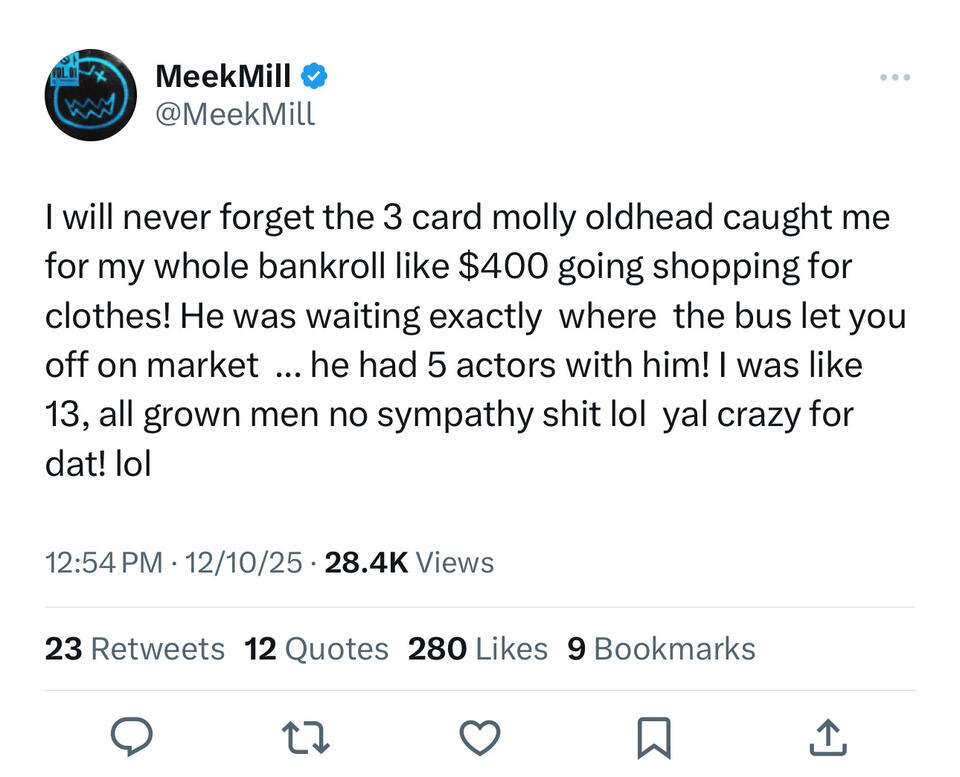Click the MeekMill display name
Viewport: 960px width, 777px height.
(224, 76)
